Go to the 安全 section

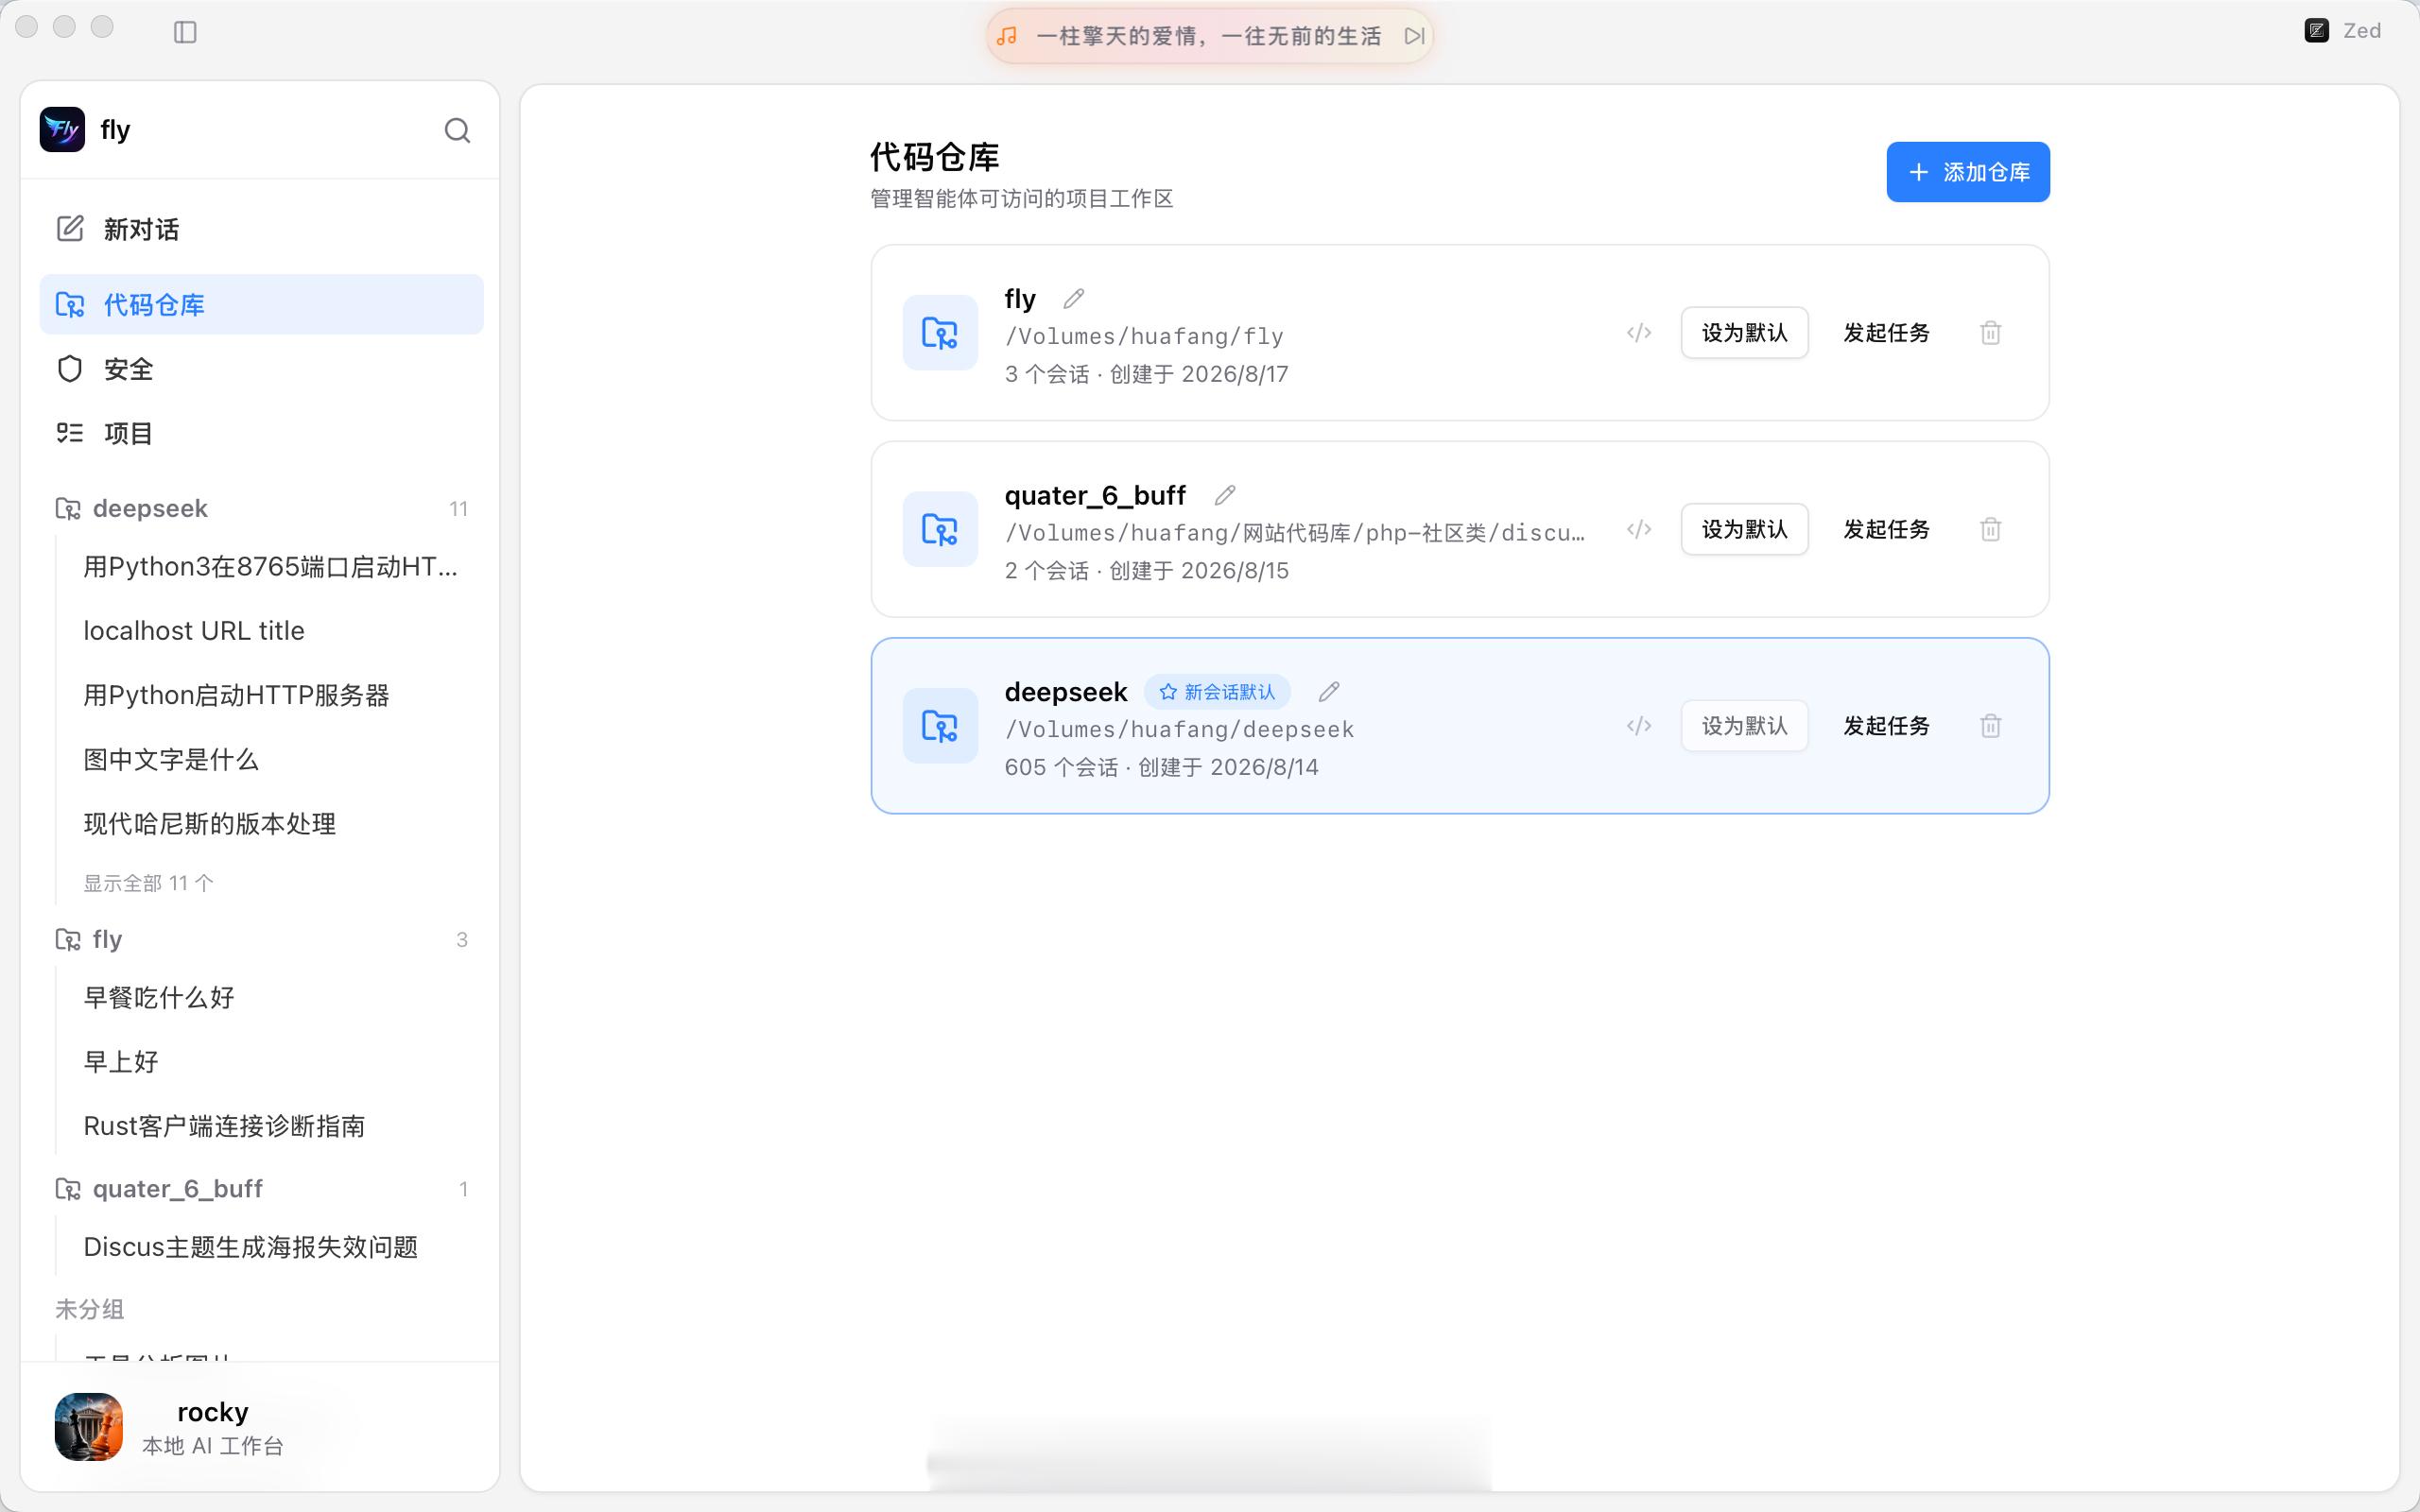(261, 369)
